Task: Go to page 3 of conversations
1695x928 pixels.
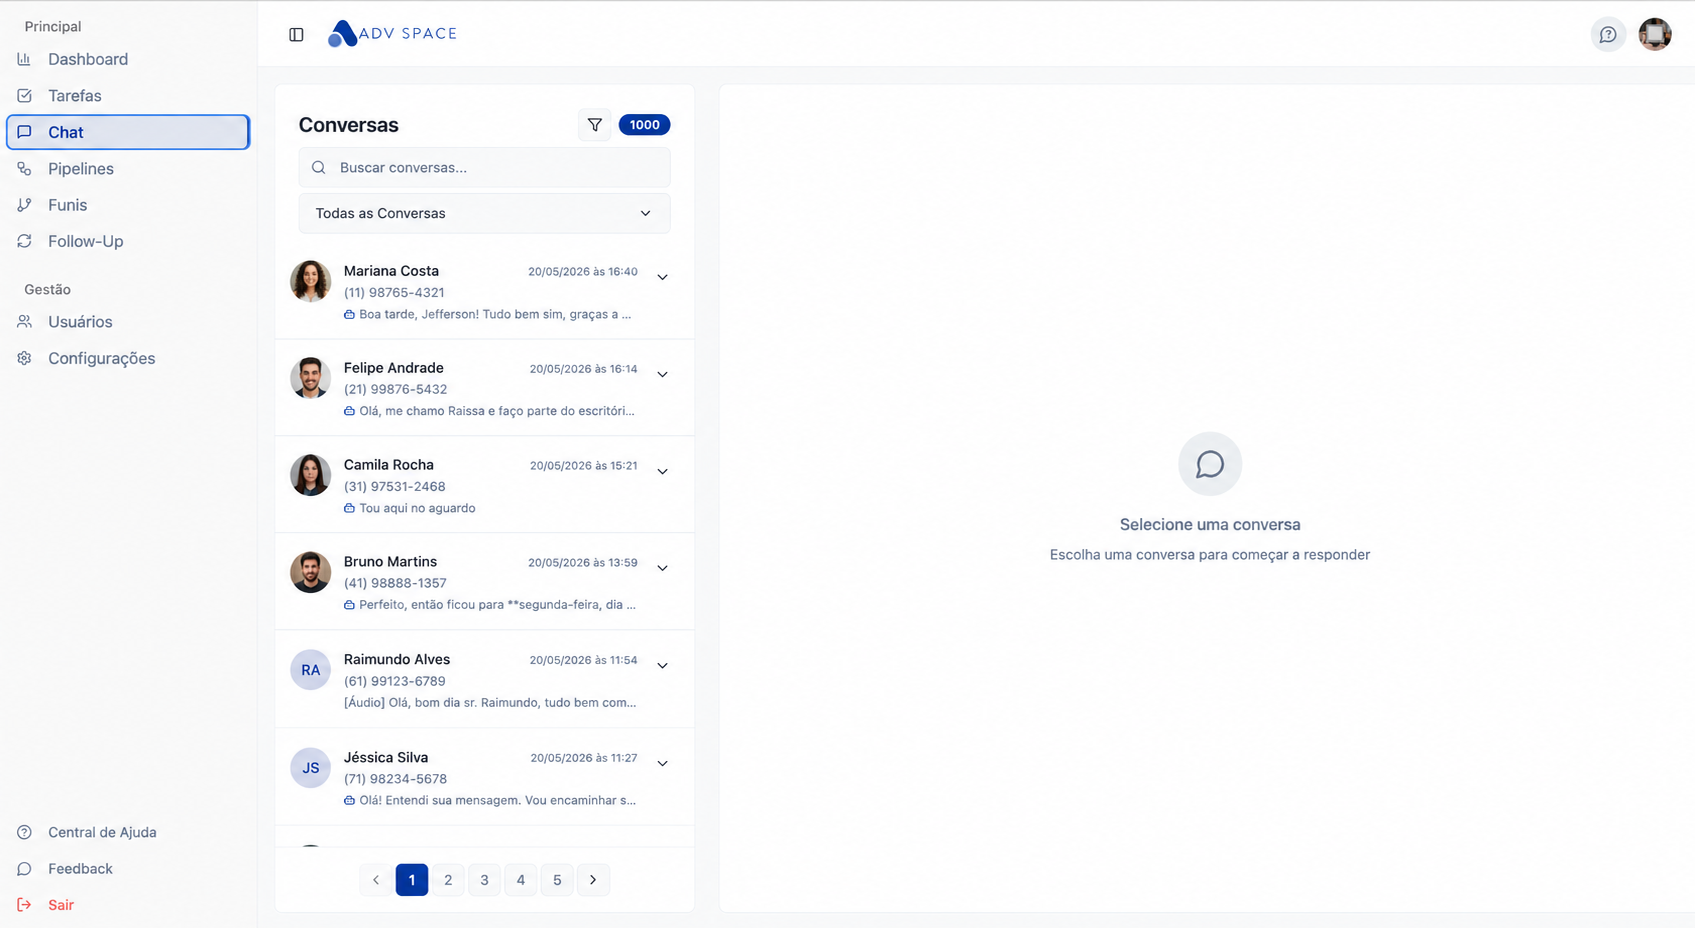Action: tap(484, 880)
